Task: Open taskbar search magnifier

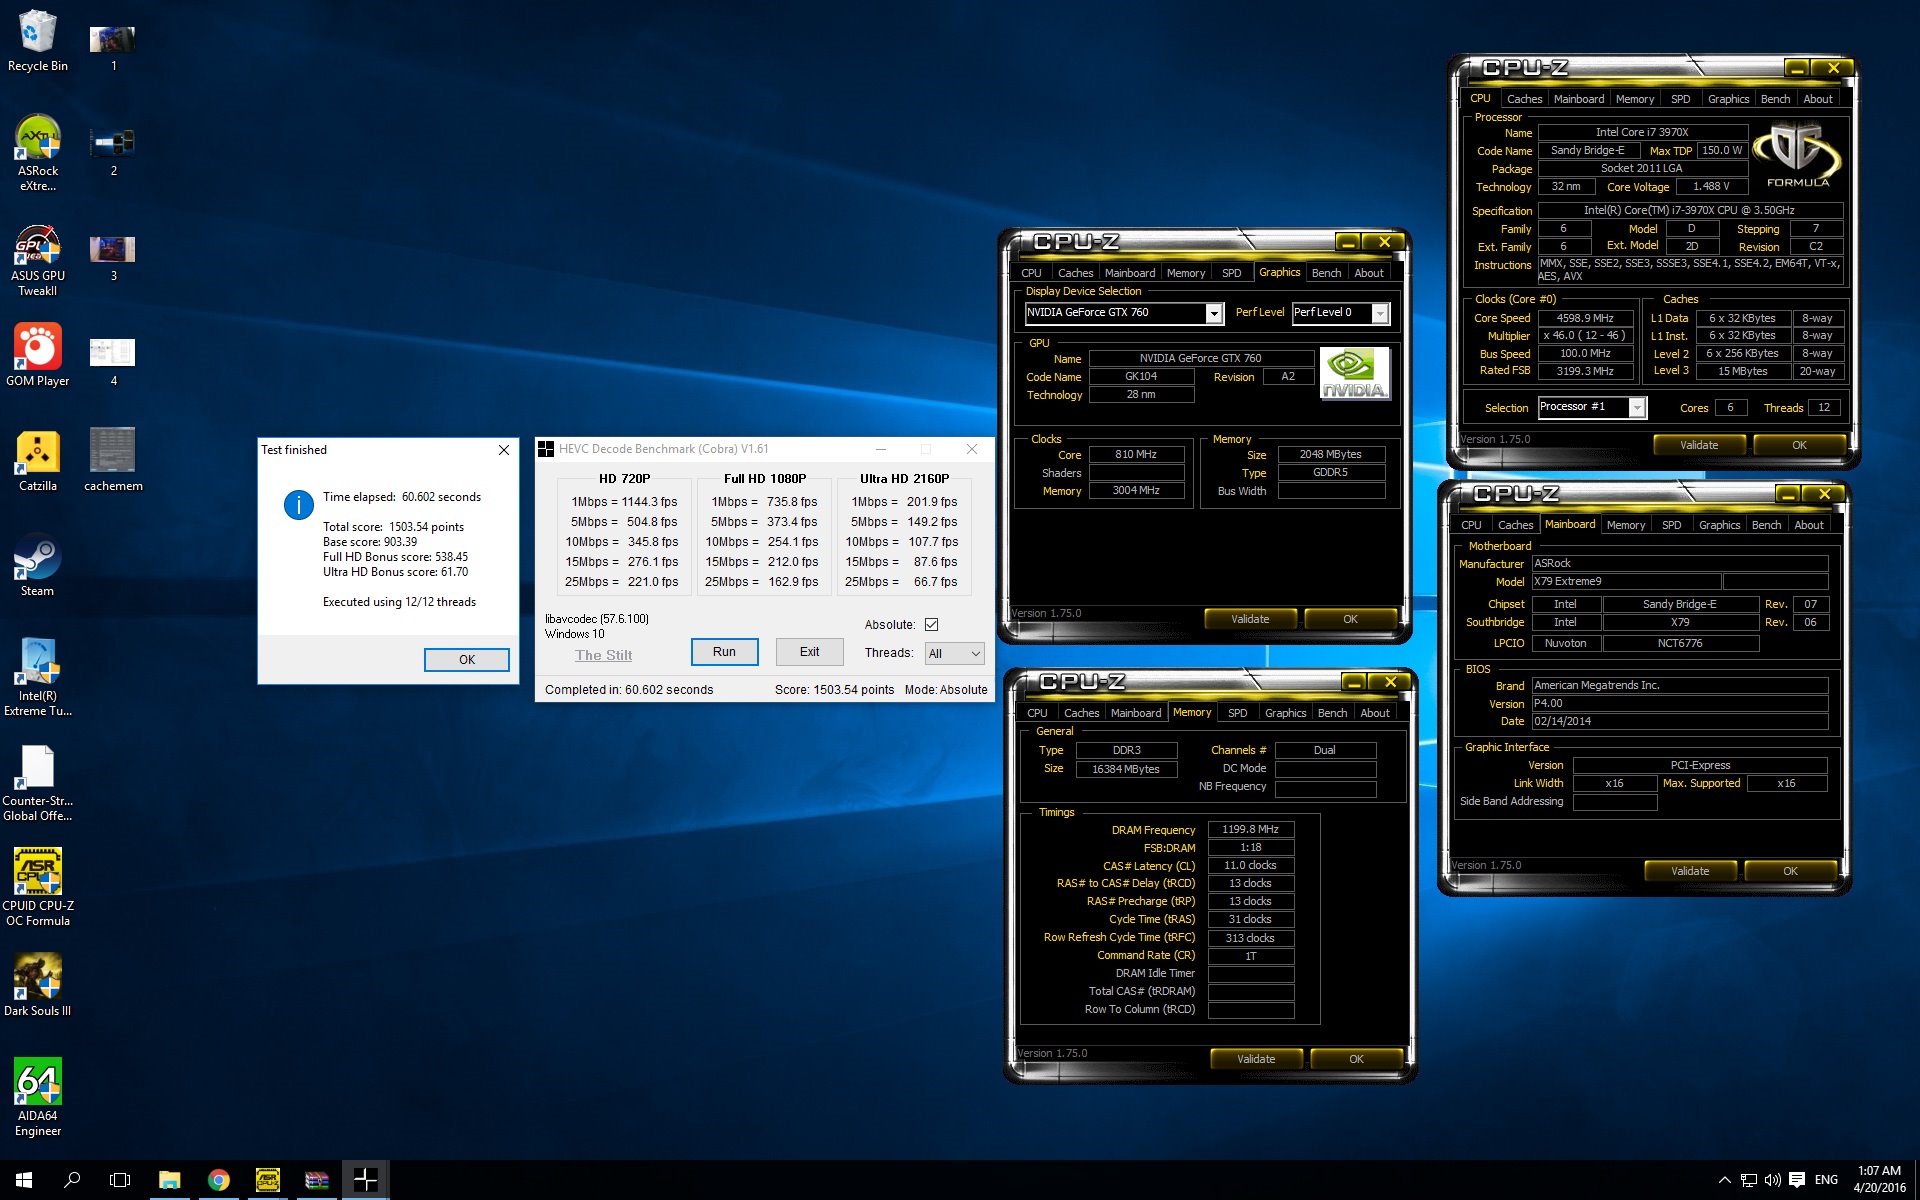Action: coord(72,1180)
